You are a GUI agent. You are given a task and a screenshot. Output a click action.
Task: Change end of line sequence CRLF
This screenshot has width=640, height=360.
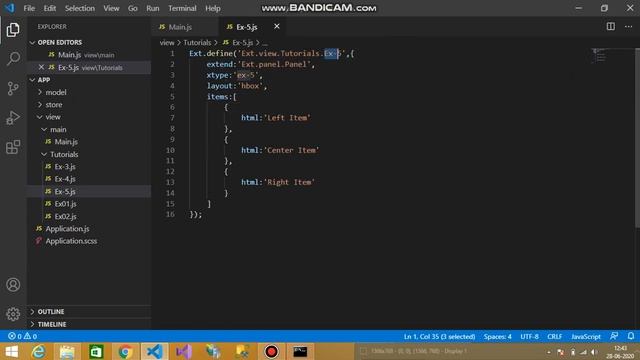click(554, 337)
